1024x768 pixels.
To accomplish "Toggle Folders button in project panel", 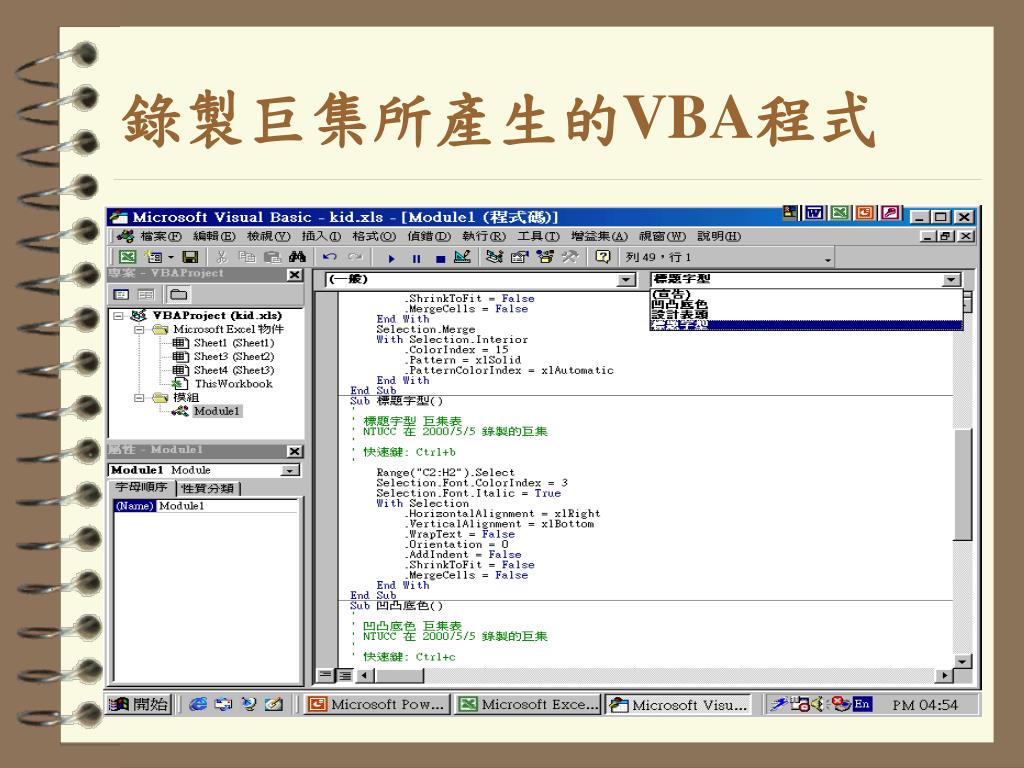I will (178, 295).
